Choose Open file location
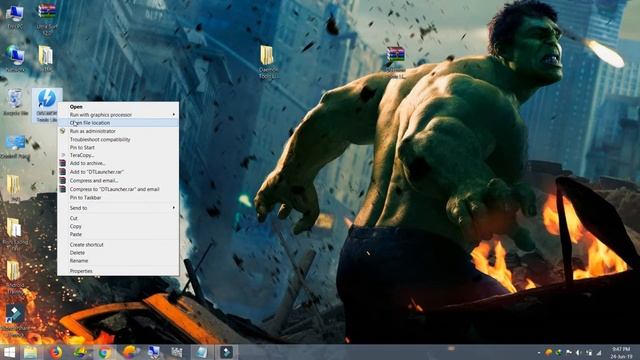The image size is (640, 360). pyautogui.click(x=118, y=122)
